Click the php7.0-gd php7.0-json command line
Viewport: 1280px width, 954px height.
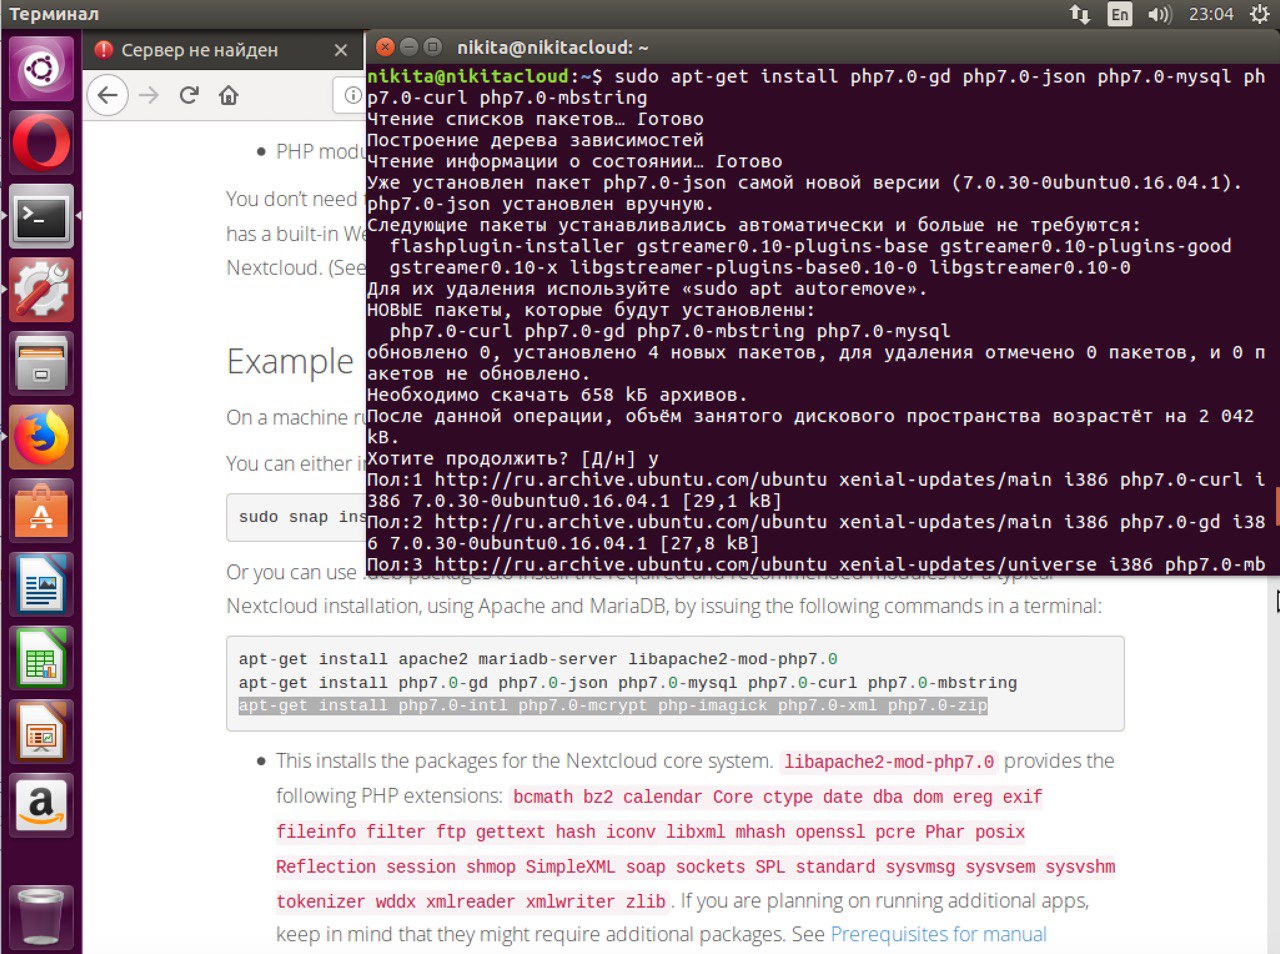click(x=628, y=683)
